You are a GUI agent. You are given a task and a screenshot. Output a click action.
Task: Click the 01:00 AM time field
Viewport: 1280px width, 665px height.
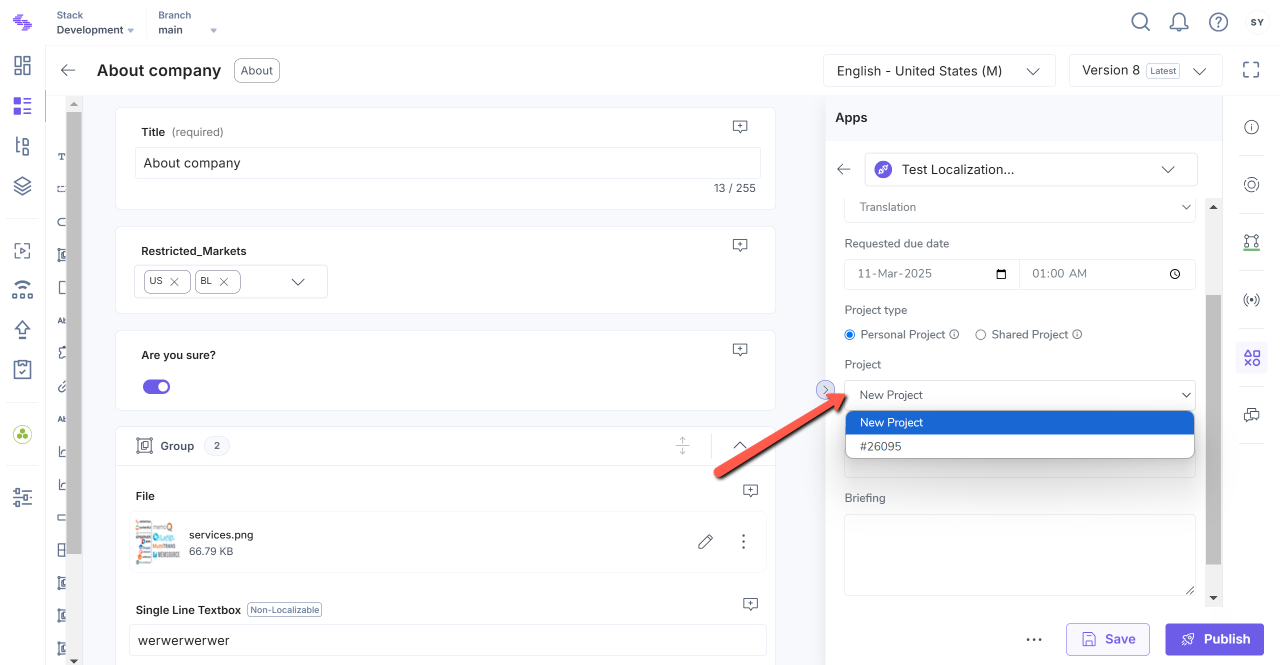(x=1107, y=274)
